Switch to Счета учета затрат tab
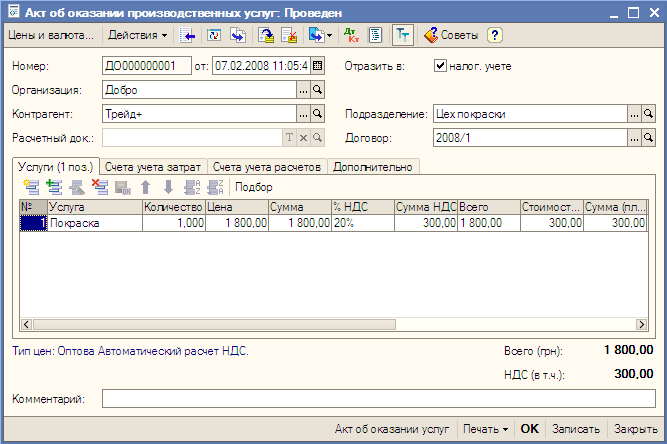667x444 pixels. click(x=153, y=166)
